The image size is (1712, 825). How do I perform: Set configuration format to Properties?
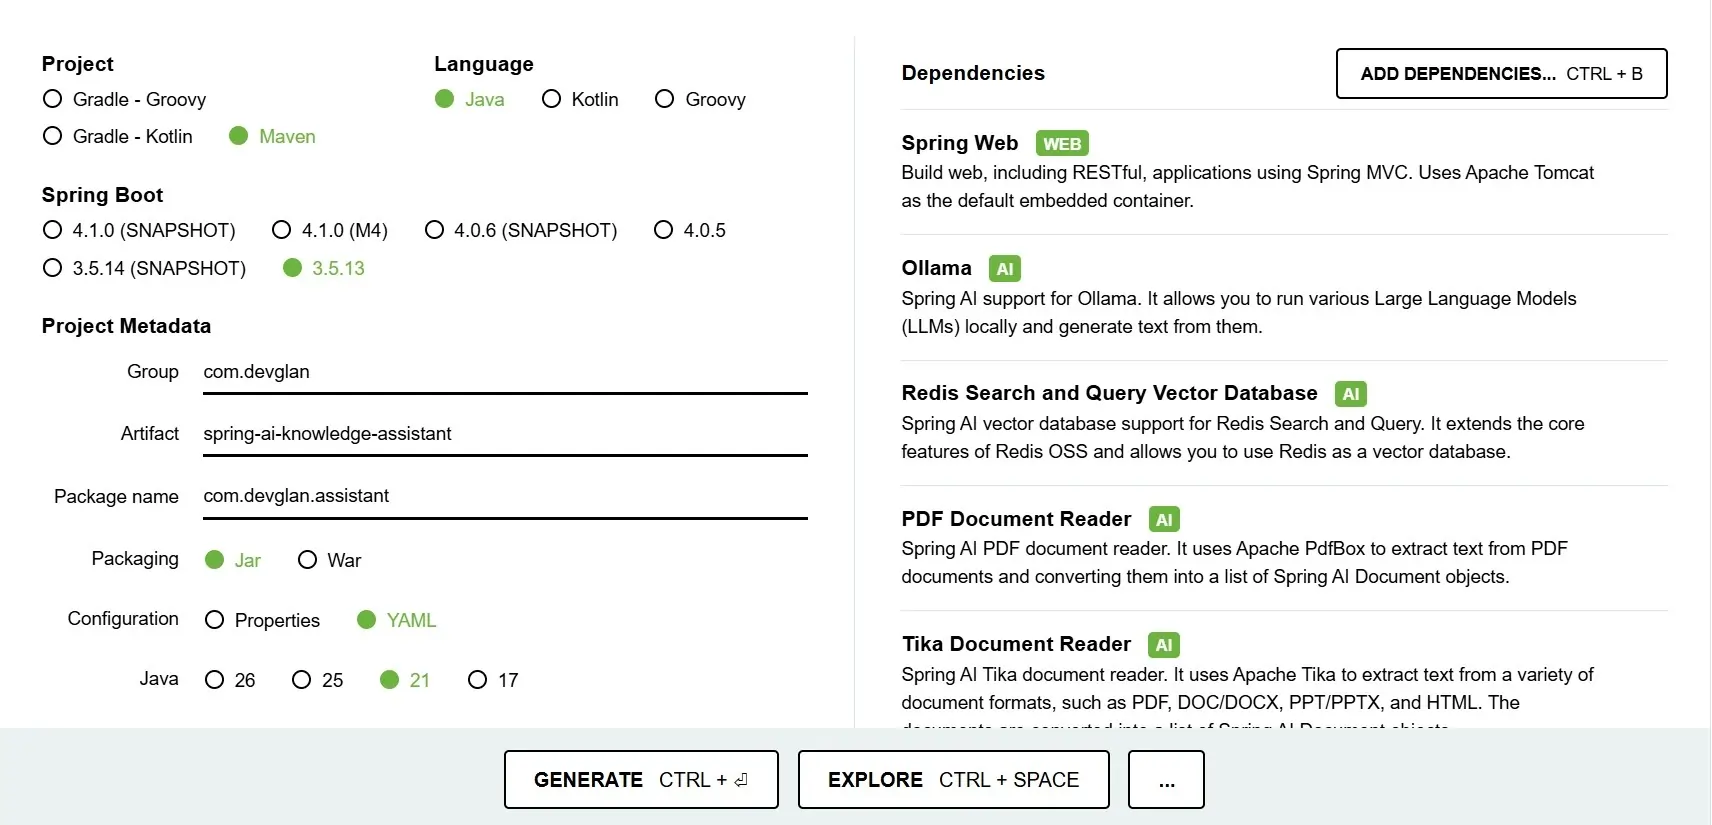214,620
